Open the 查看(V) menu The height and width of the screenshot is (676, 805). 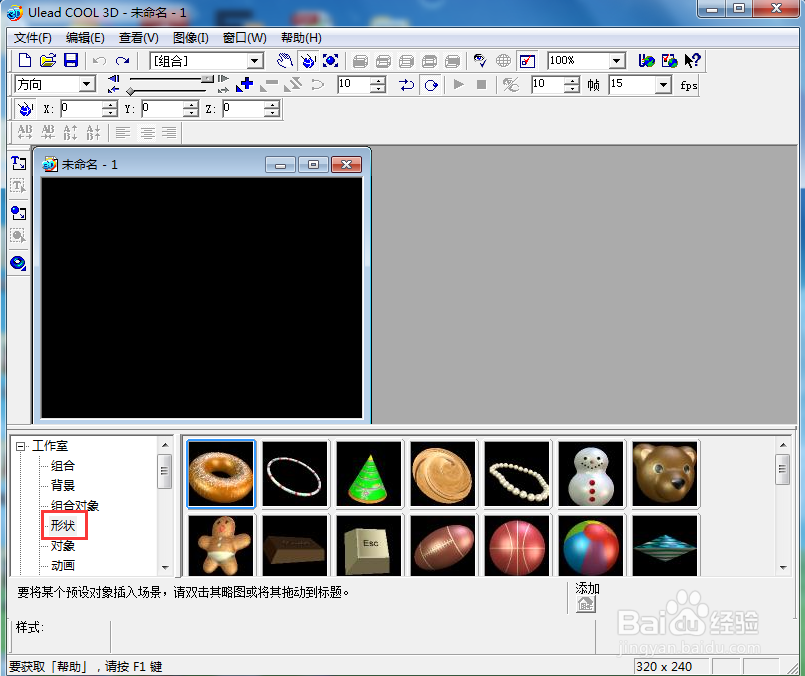click(x=139, y=38)
